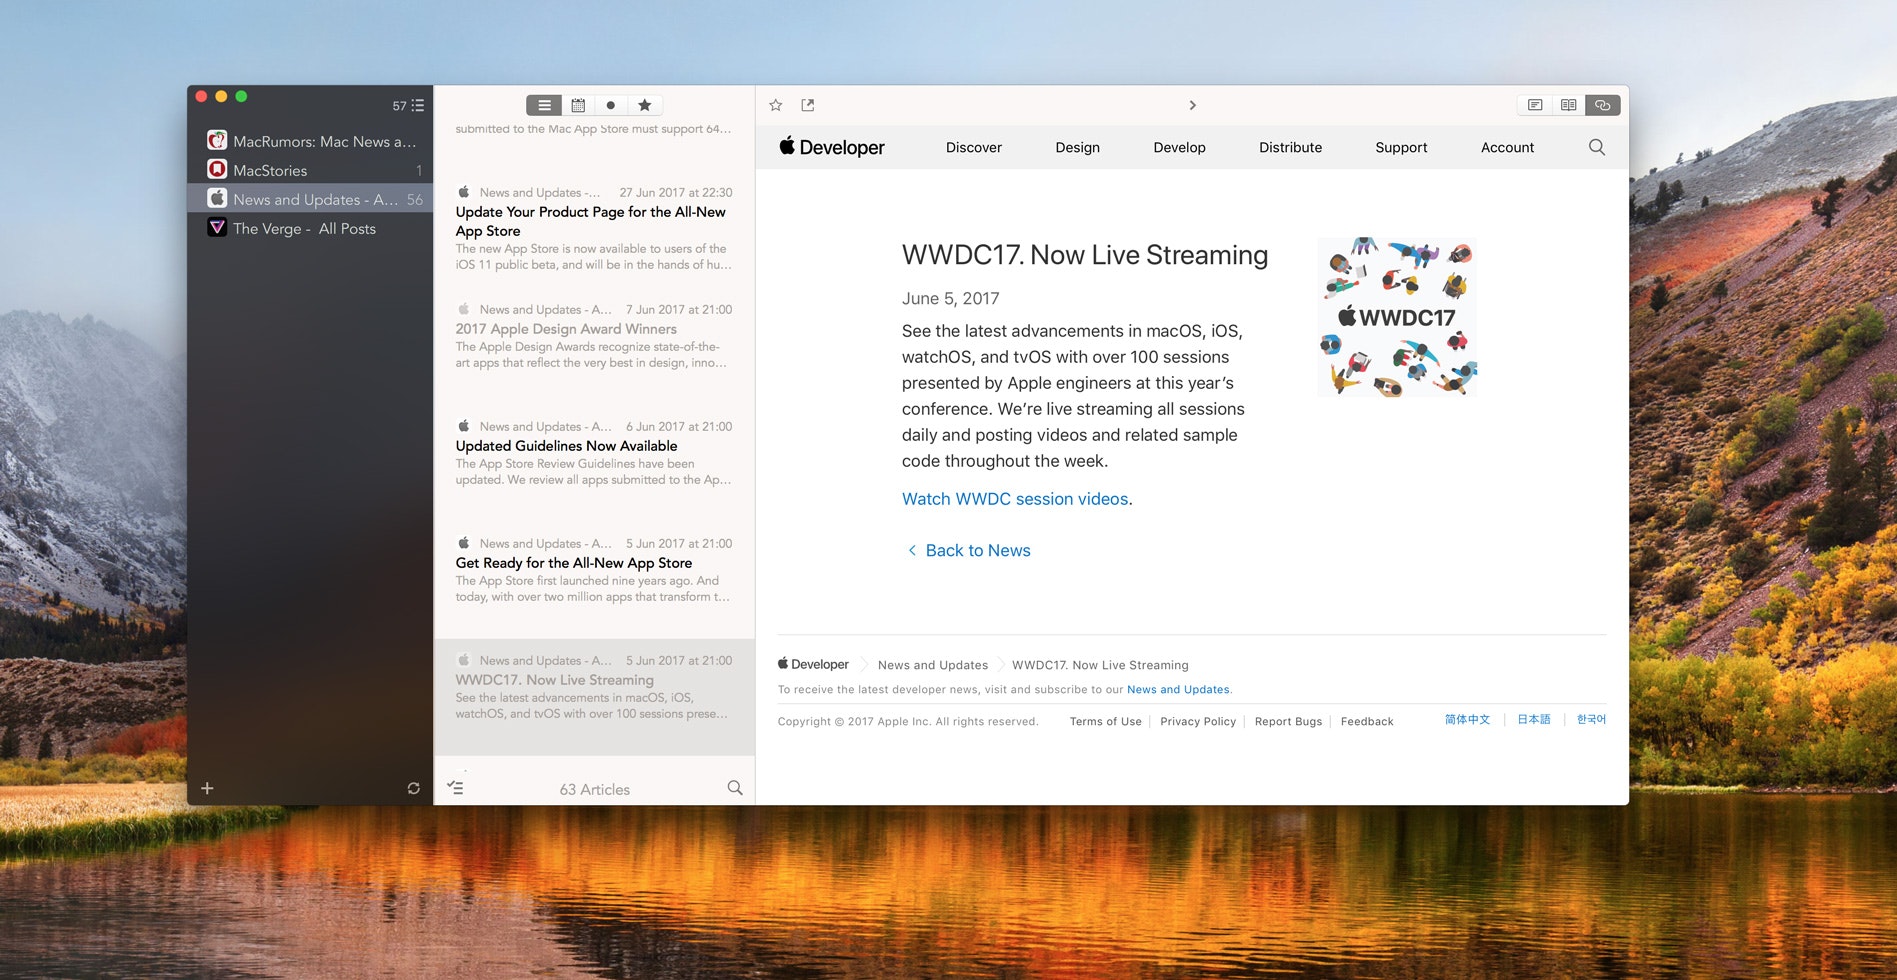Toggle unread count list icon in sidebar

pyautogui.click(x=418, y=106)
